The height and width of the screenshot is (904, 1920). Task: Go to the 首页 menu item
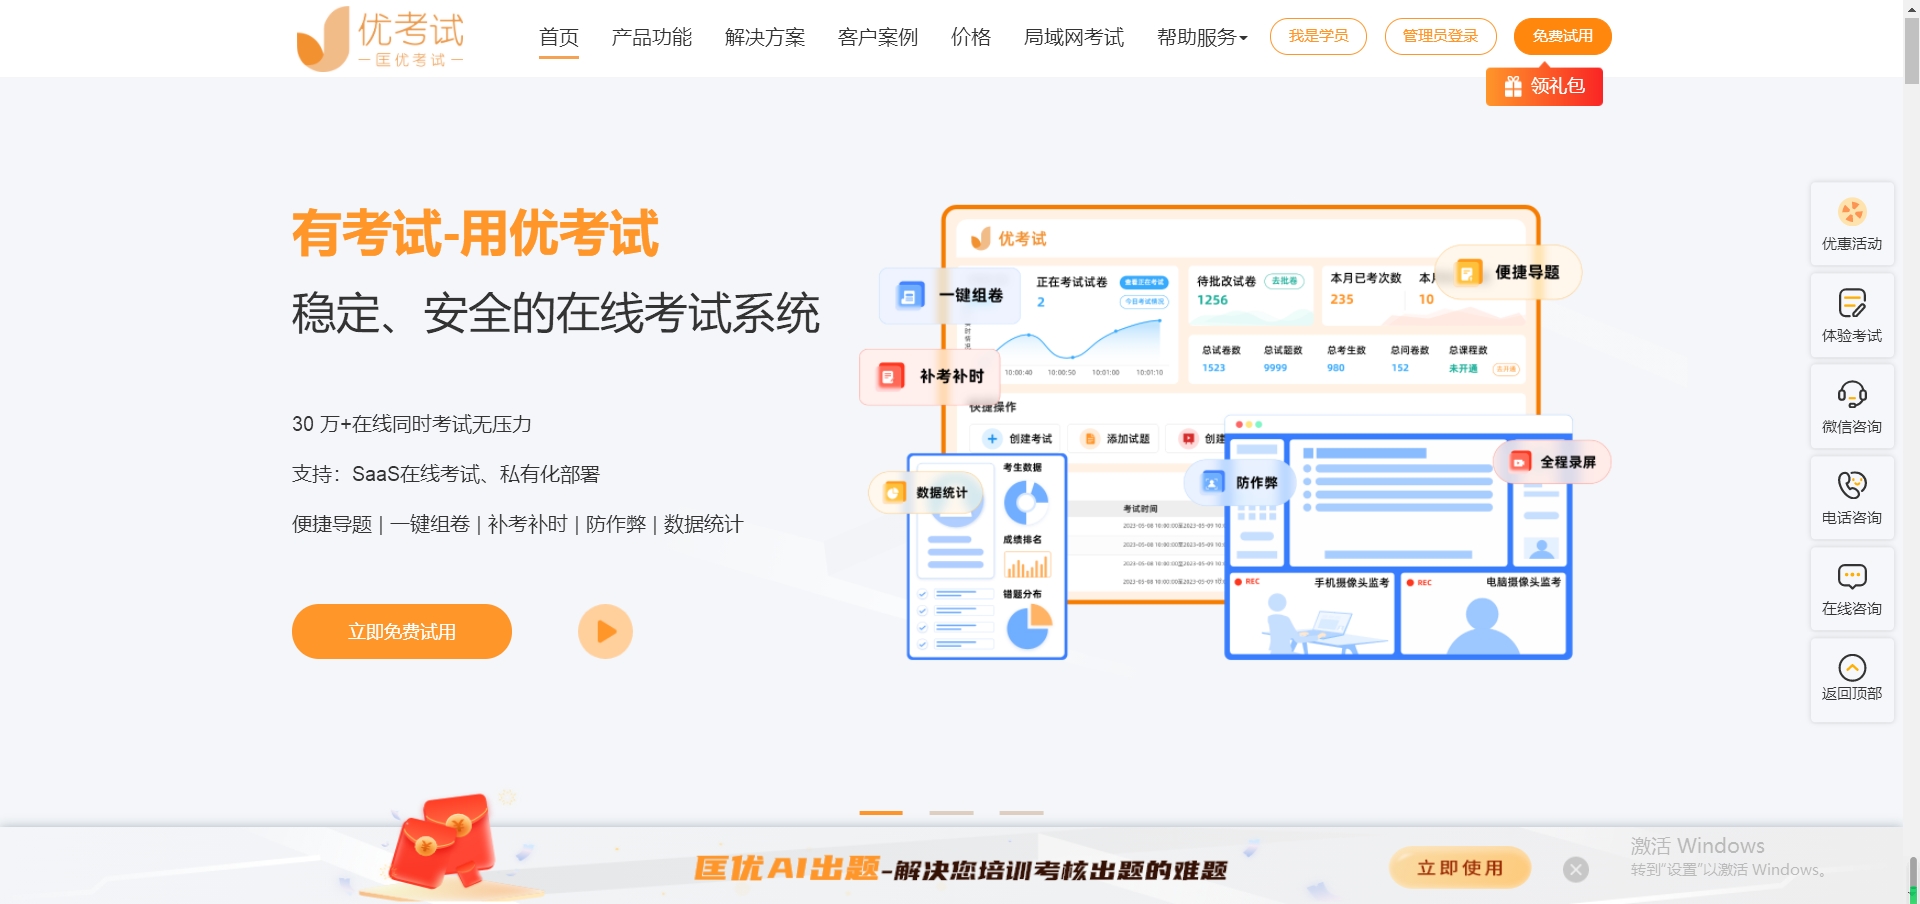click(x=559, y=38)
